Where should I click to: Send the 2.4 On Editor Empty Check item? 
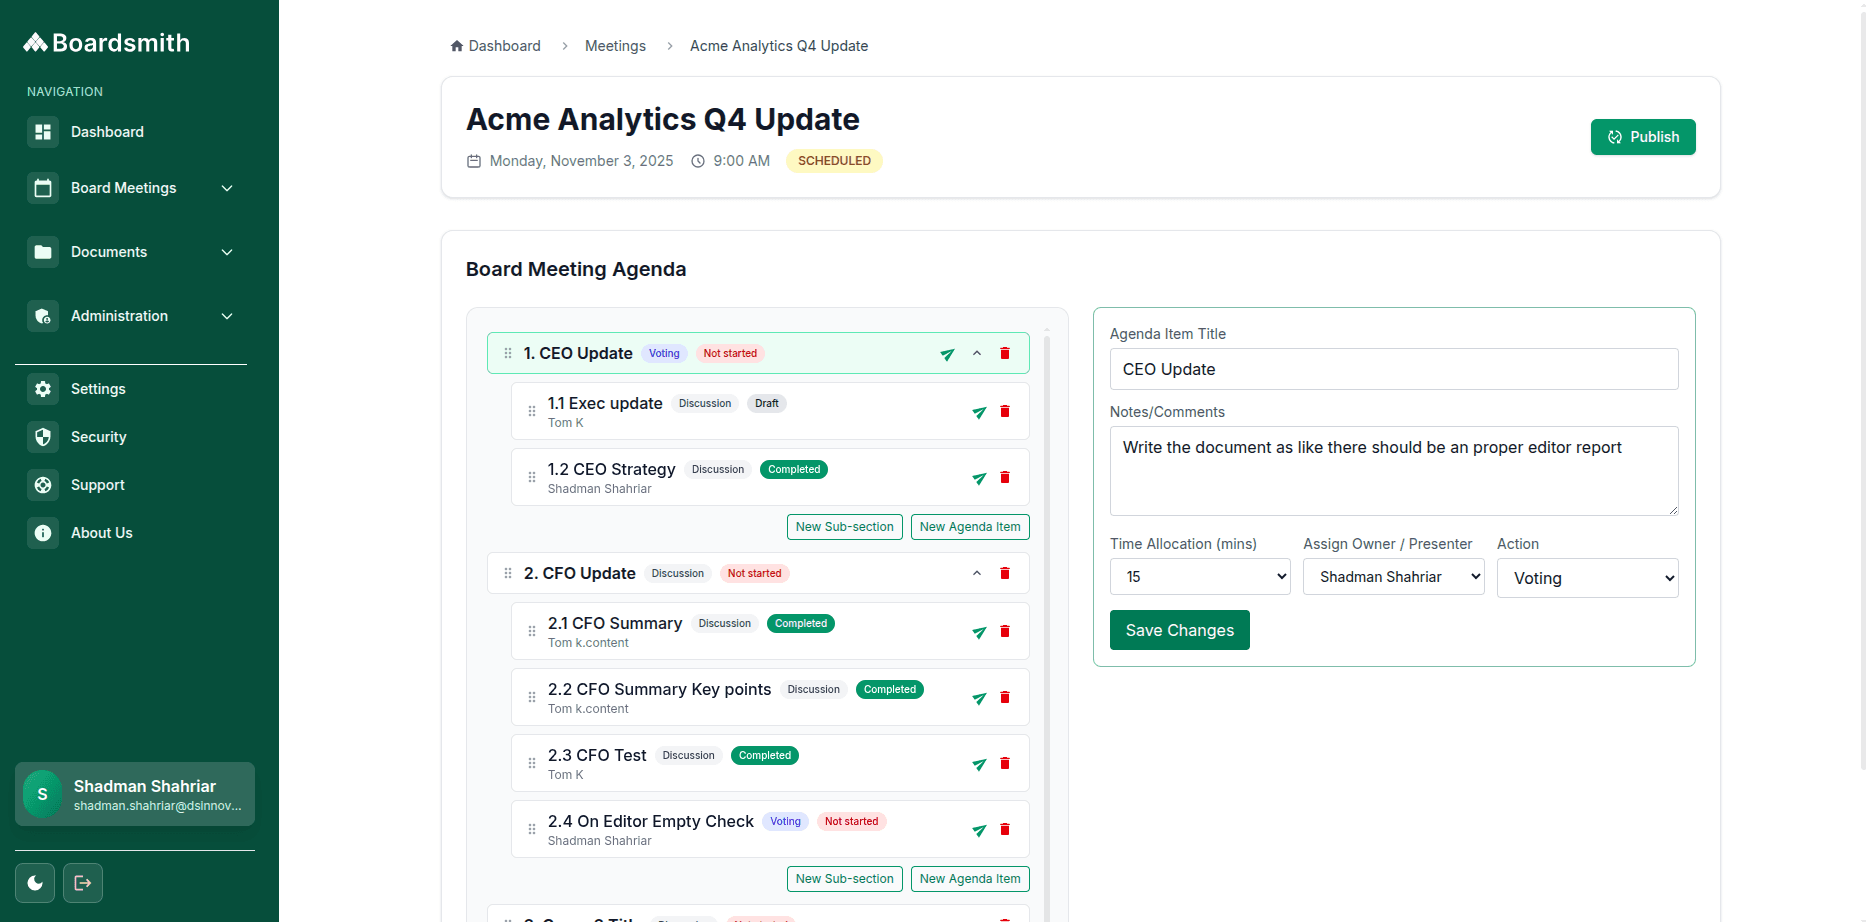(979, 830)
